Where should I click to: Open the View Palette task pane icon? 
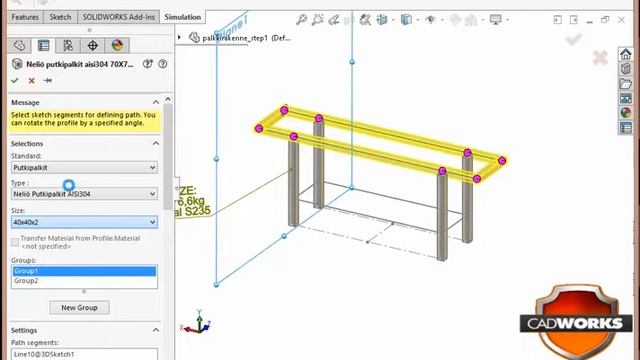[625, 98]
